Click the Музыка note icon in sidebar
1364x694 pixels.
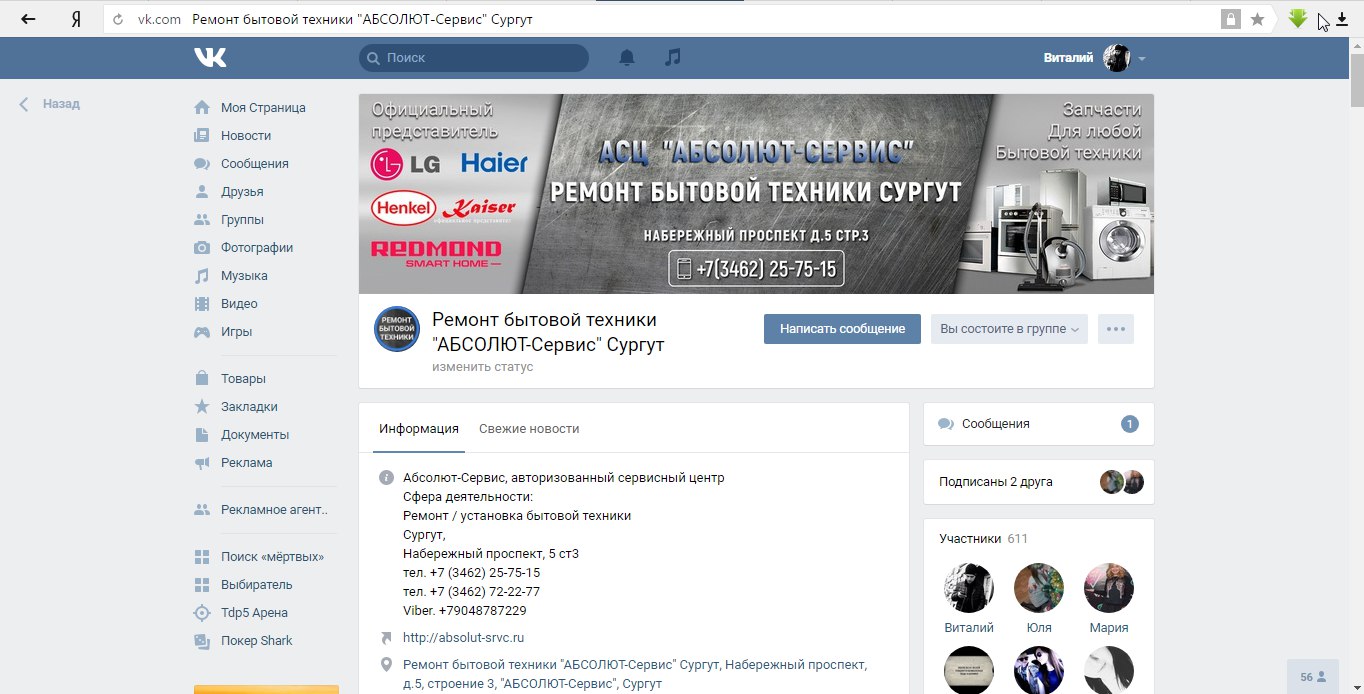(202, 276)
